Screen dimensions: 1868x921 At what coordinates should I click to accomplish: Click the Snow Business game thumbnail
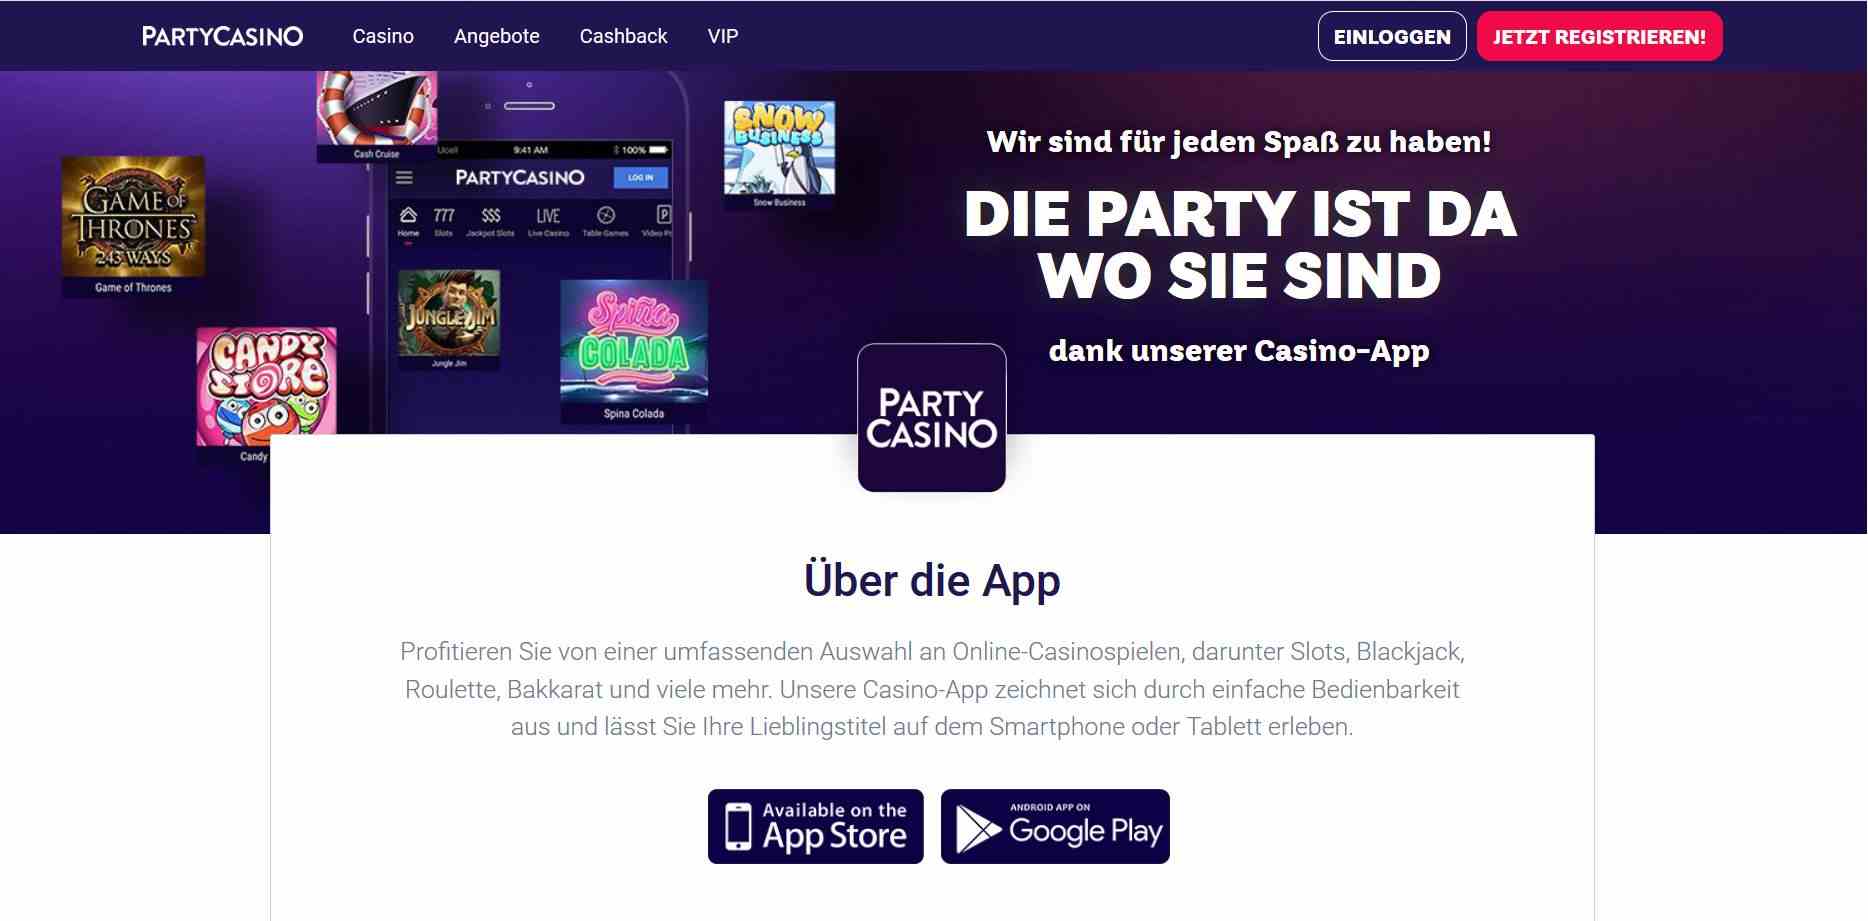779,154
